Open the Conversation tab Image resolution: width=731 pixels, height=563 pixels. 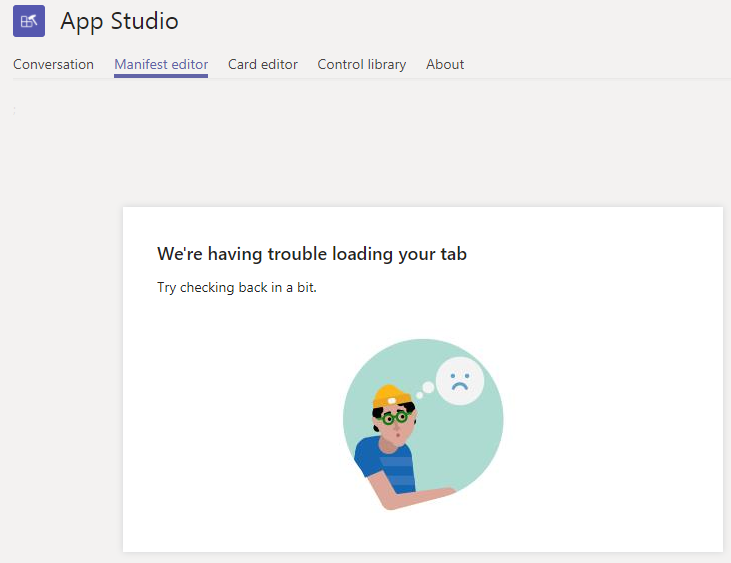tap(53, 64)
